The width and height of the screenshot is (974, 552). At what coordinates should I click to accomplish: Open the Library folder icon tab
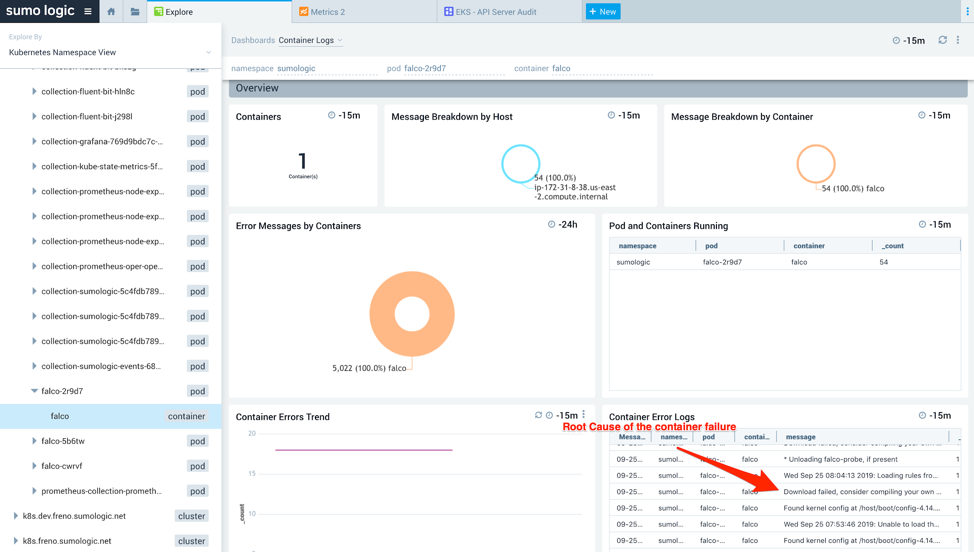pyautogui.click(x=135, y=11)
